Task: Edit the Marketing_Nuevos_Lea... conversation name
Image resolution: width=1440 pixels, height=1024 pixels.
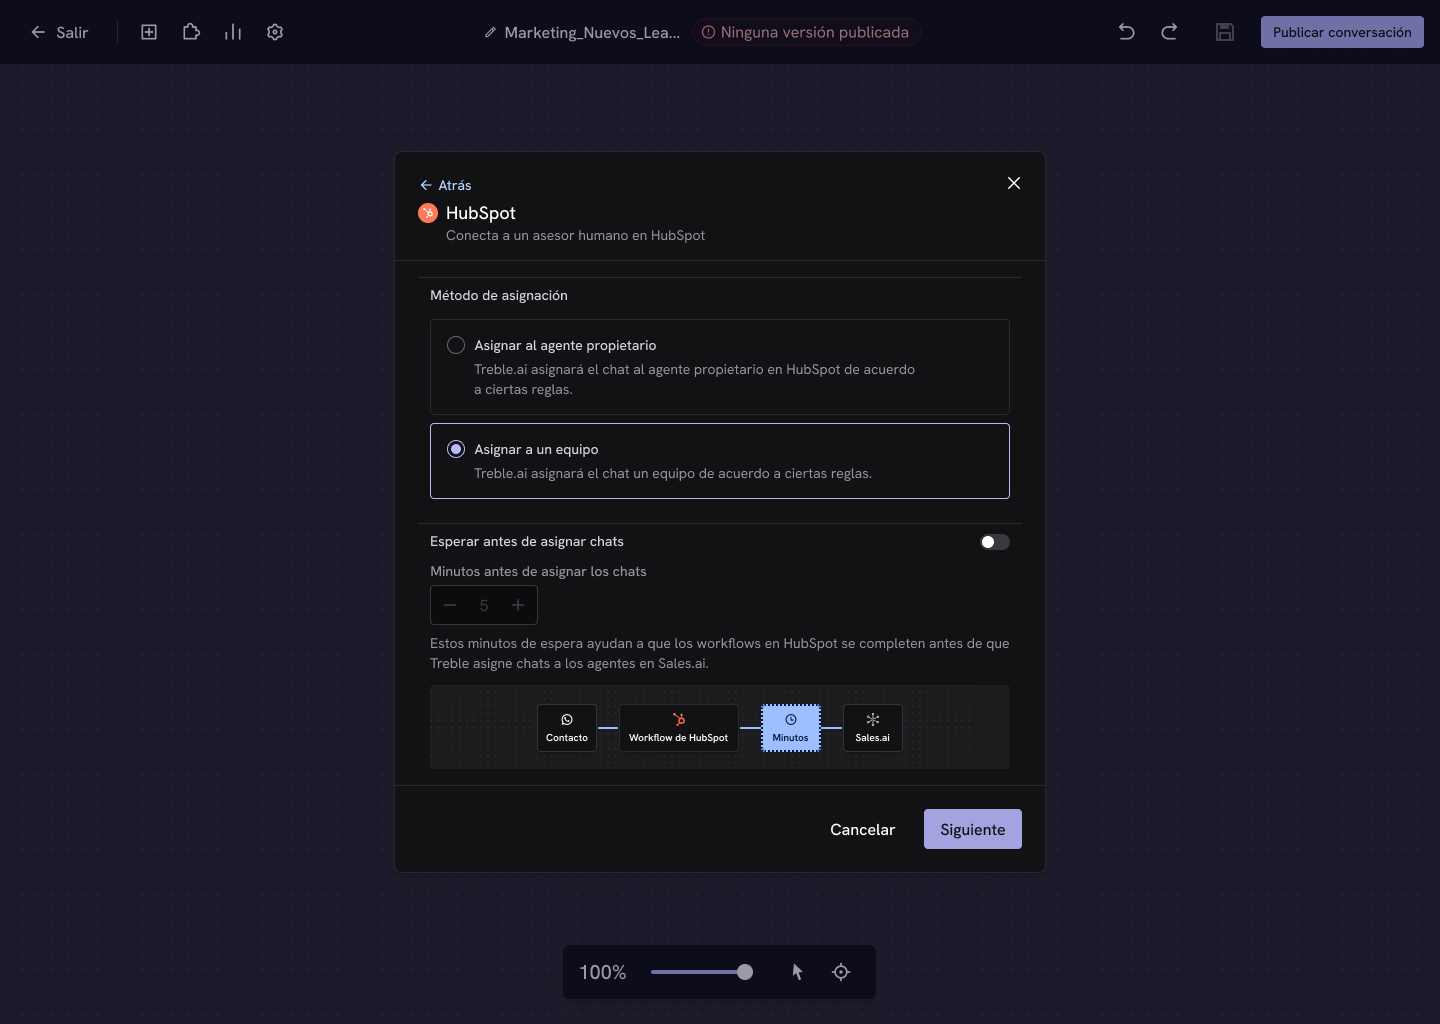Action: pos(592,33)
